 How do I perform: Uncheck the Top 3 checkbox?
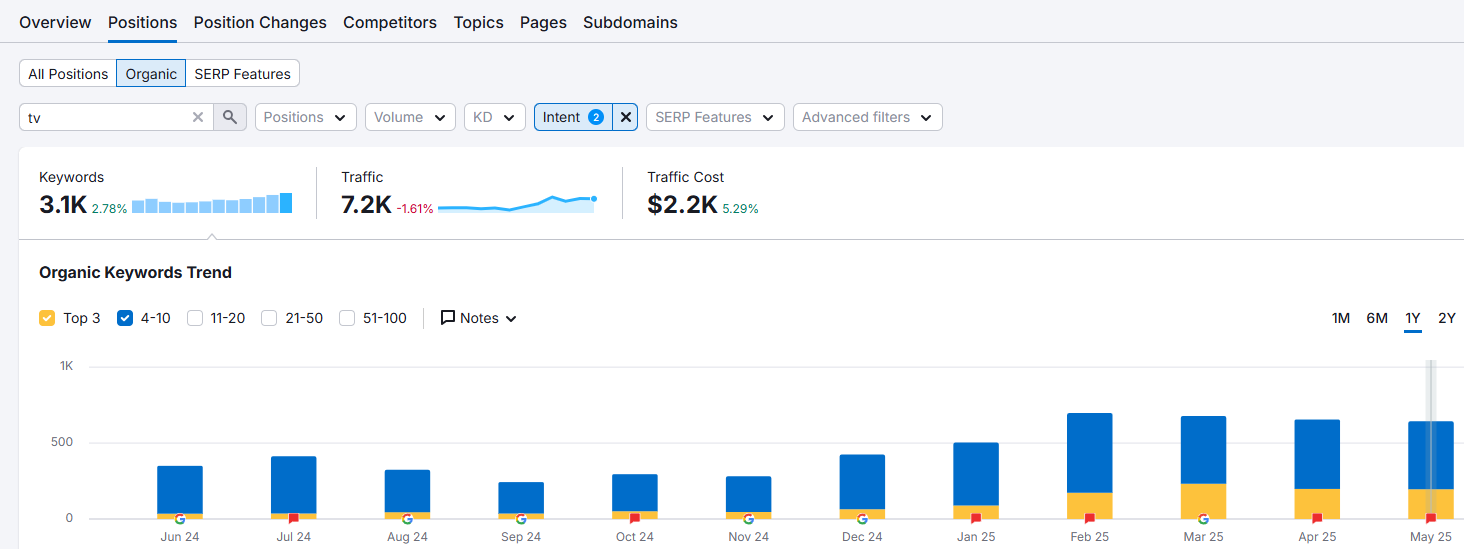(47, 318)
